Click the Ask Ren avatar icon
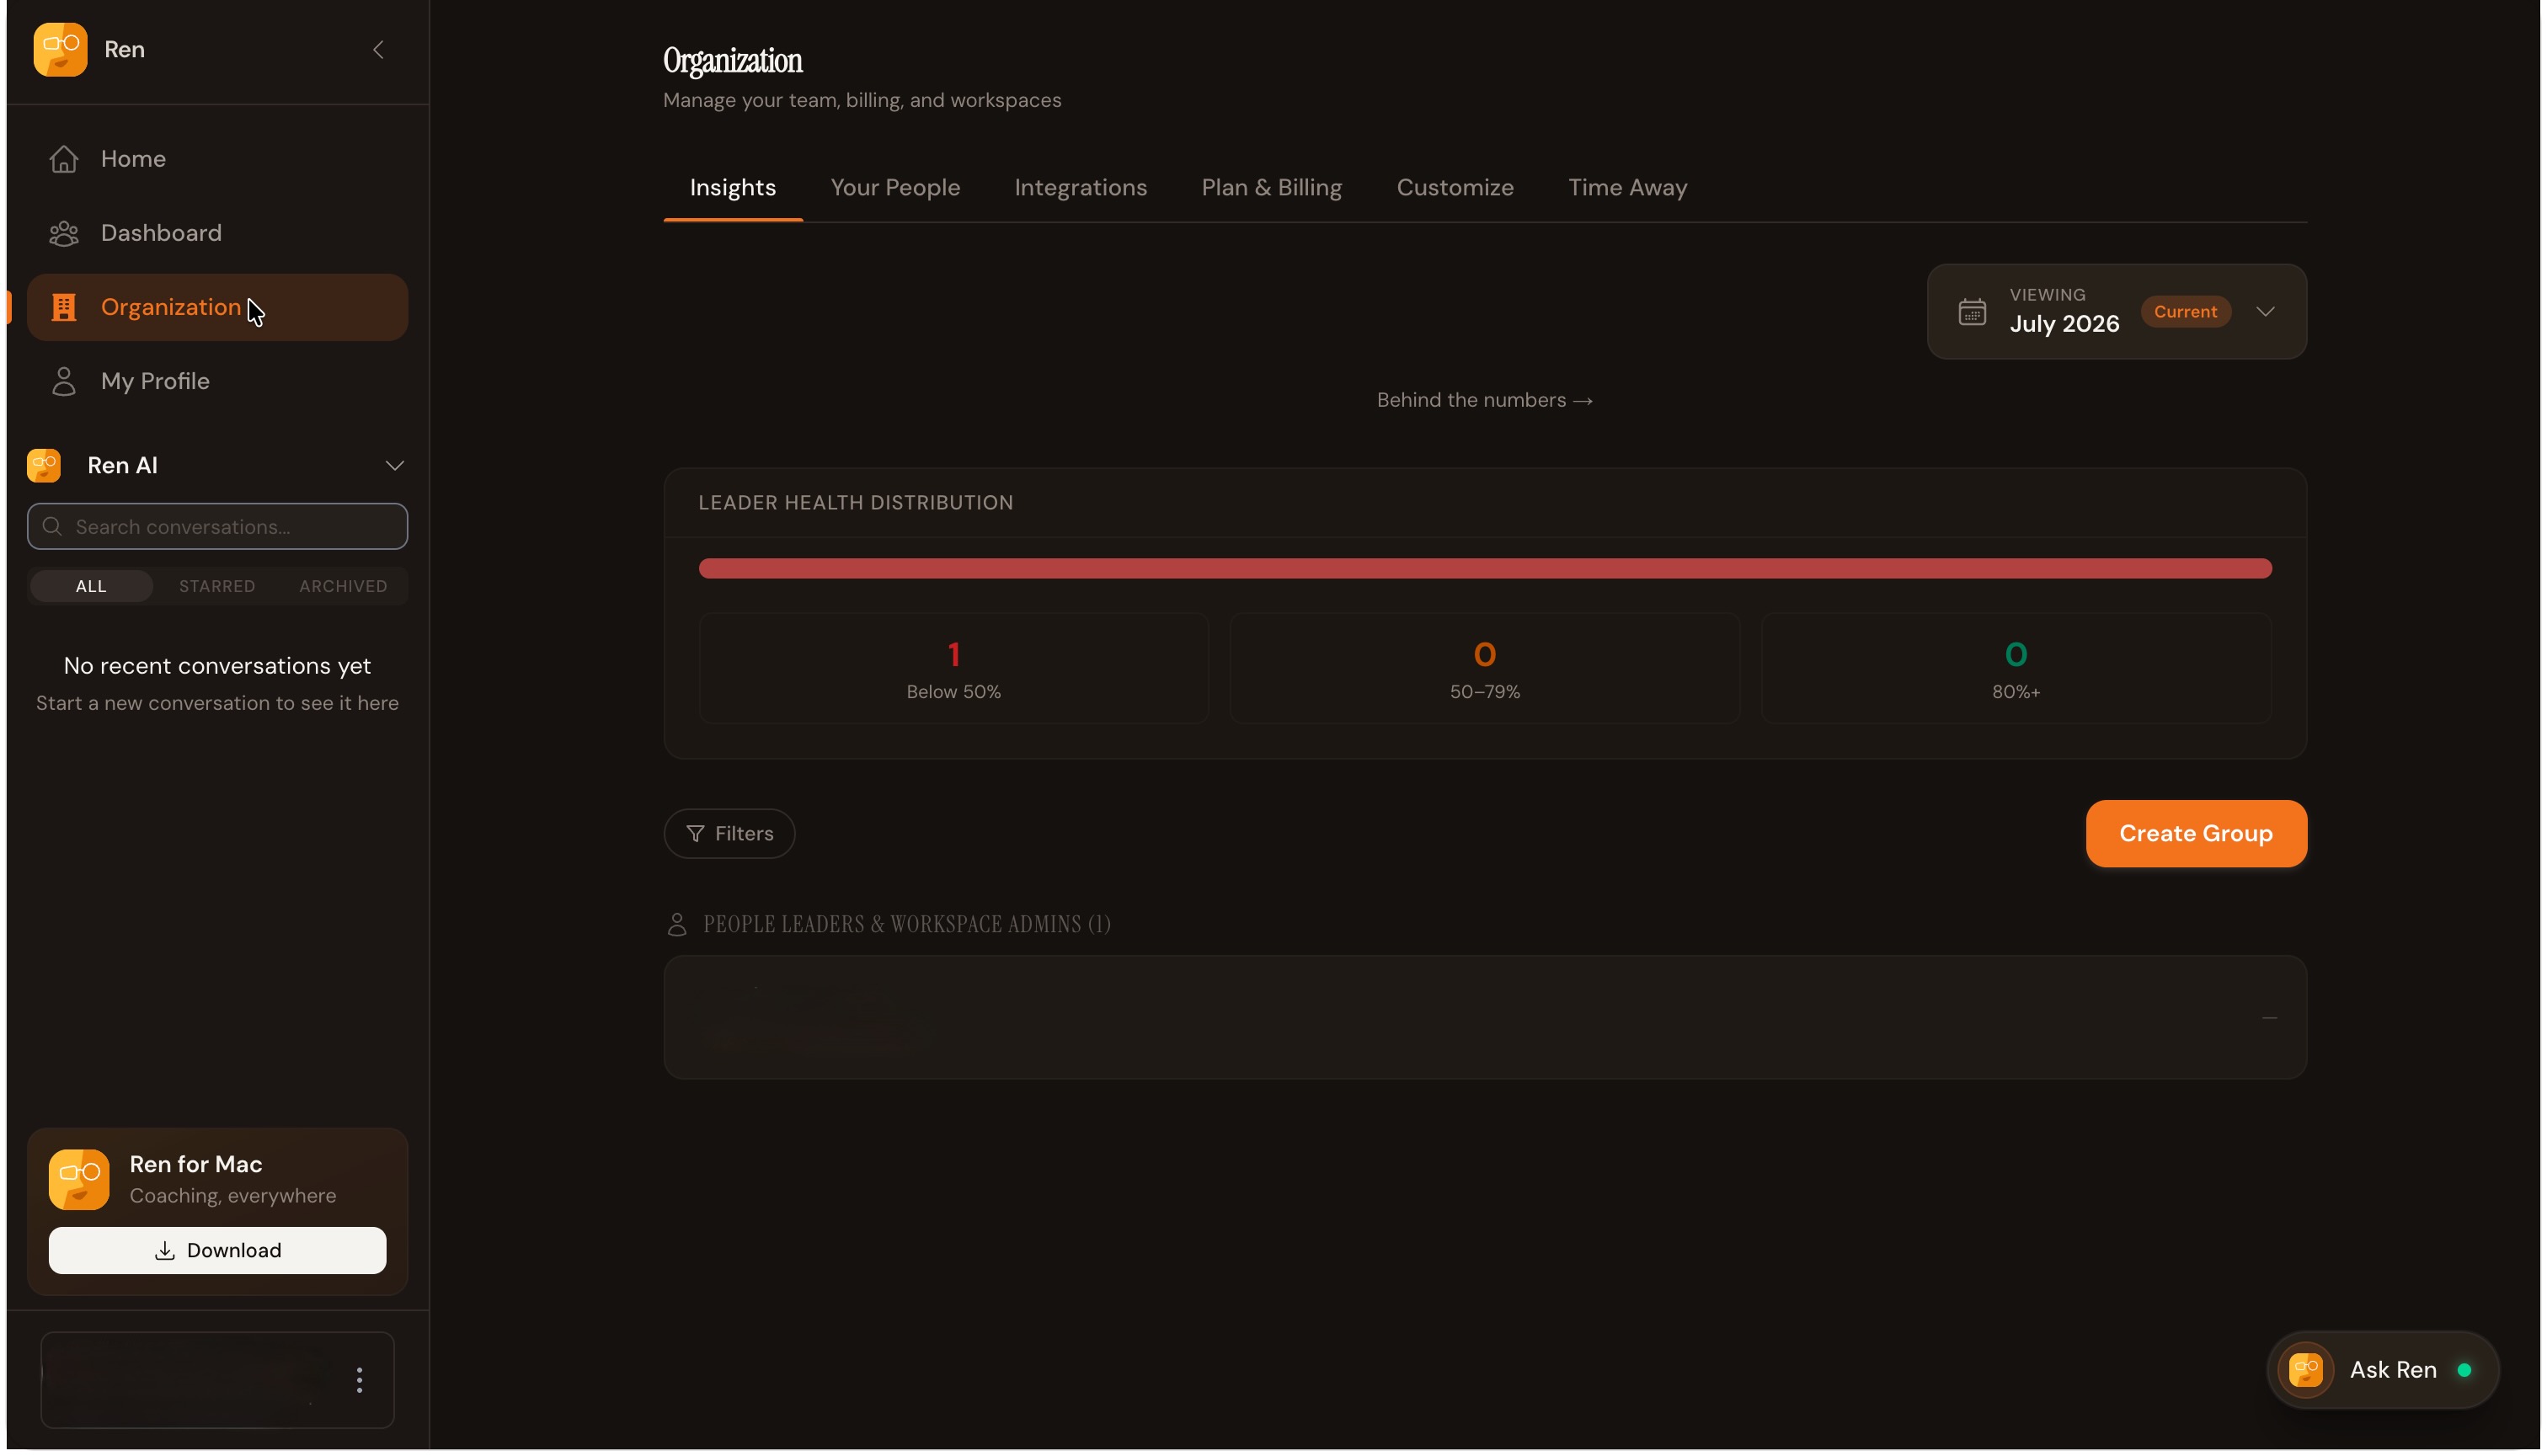This screenshot has width=2547, height=1456. pos(2307,1371)
